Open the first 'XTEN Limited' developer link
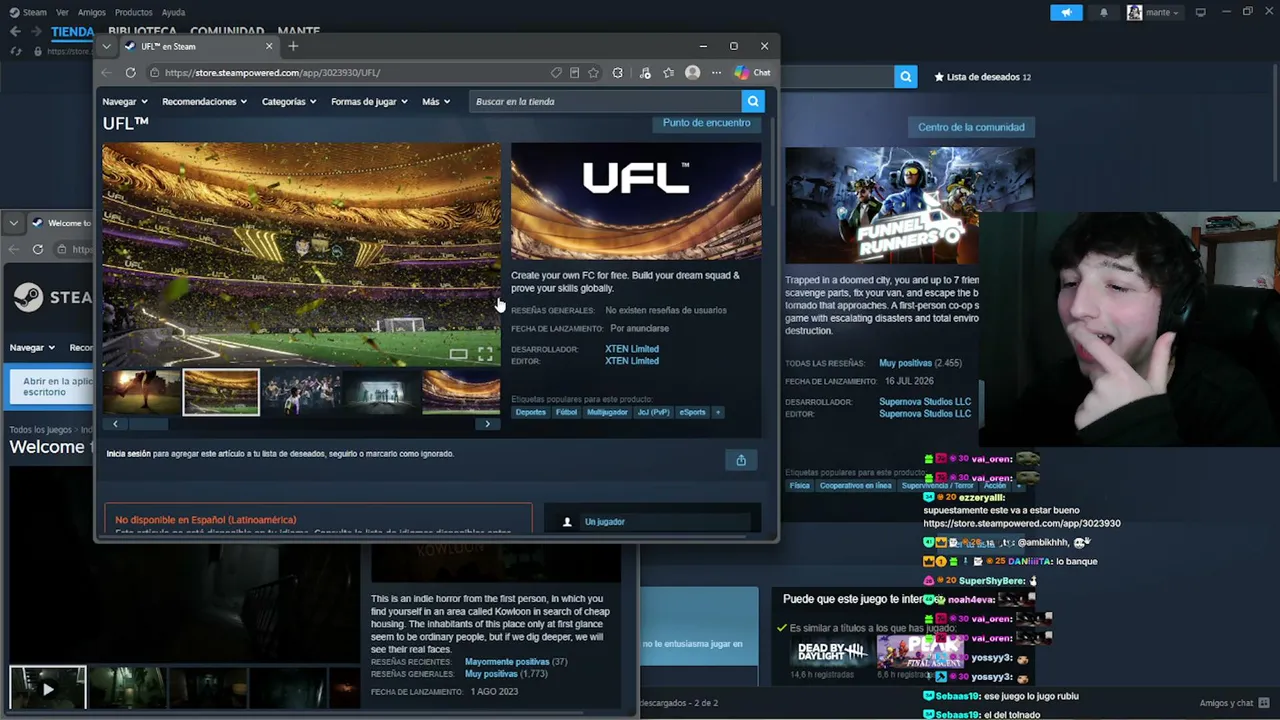Image resolution: width=1280 pixels, height=720 pixels. (x=632, y=349)
